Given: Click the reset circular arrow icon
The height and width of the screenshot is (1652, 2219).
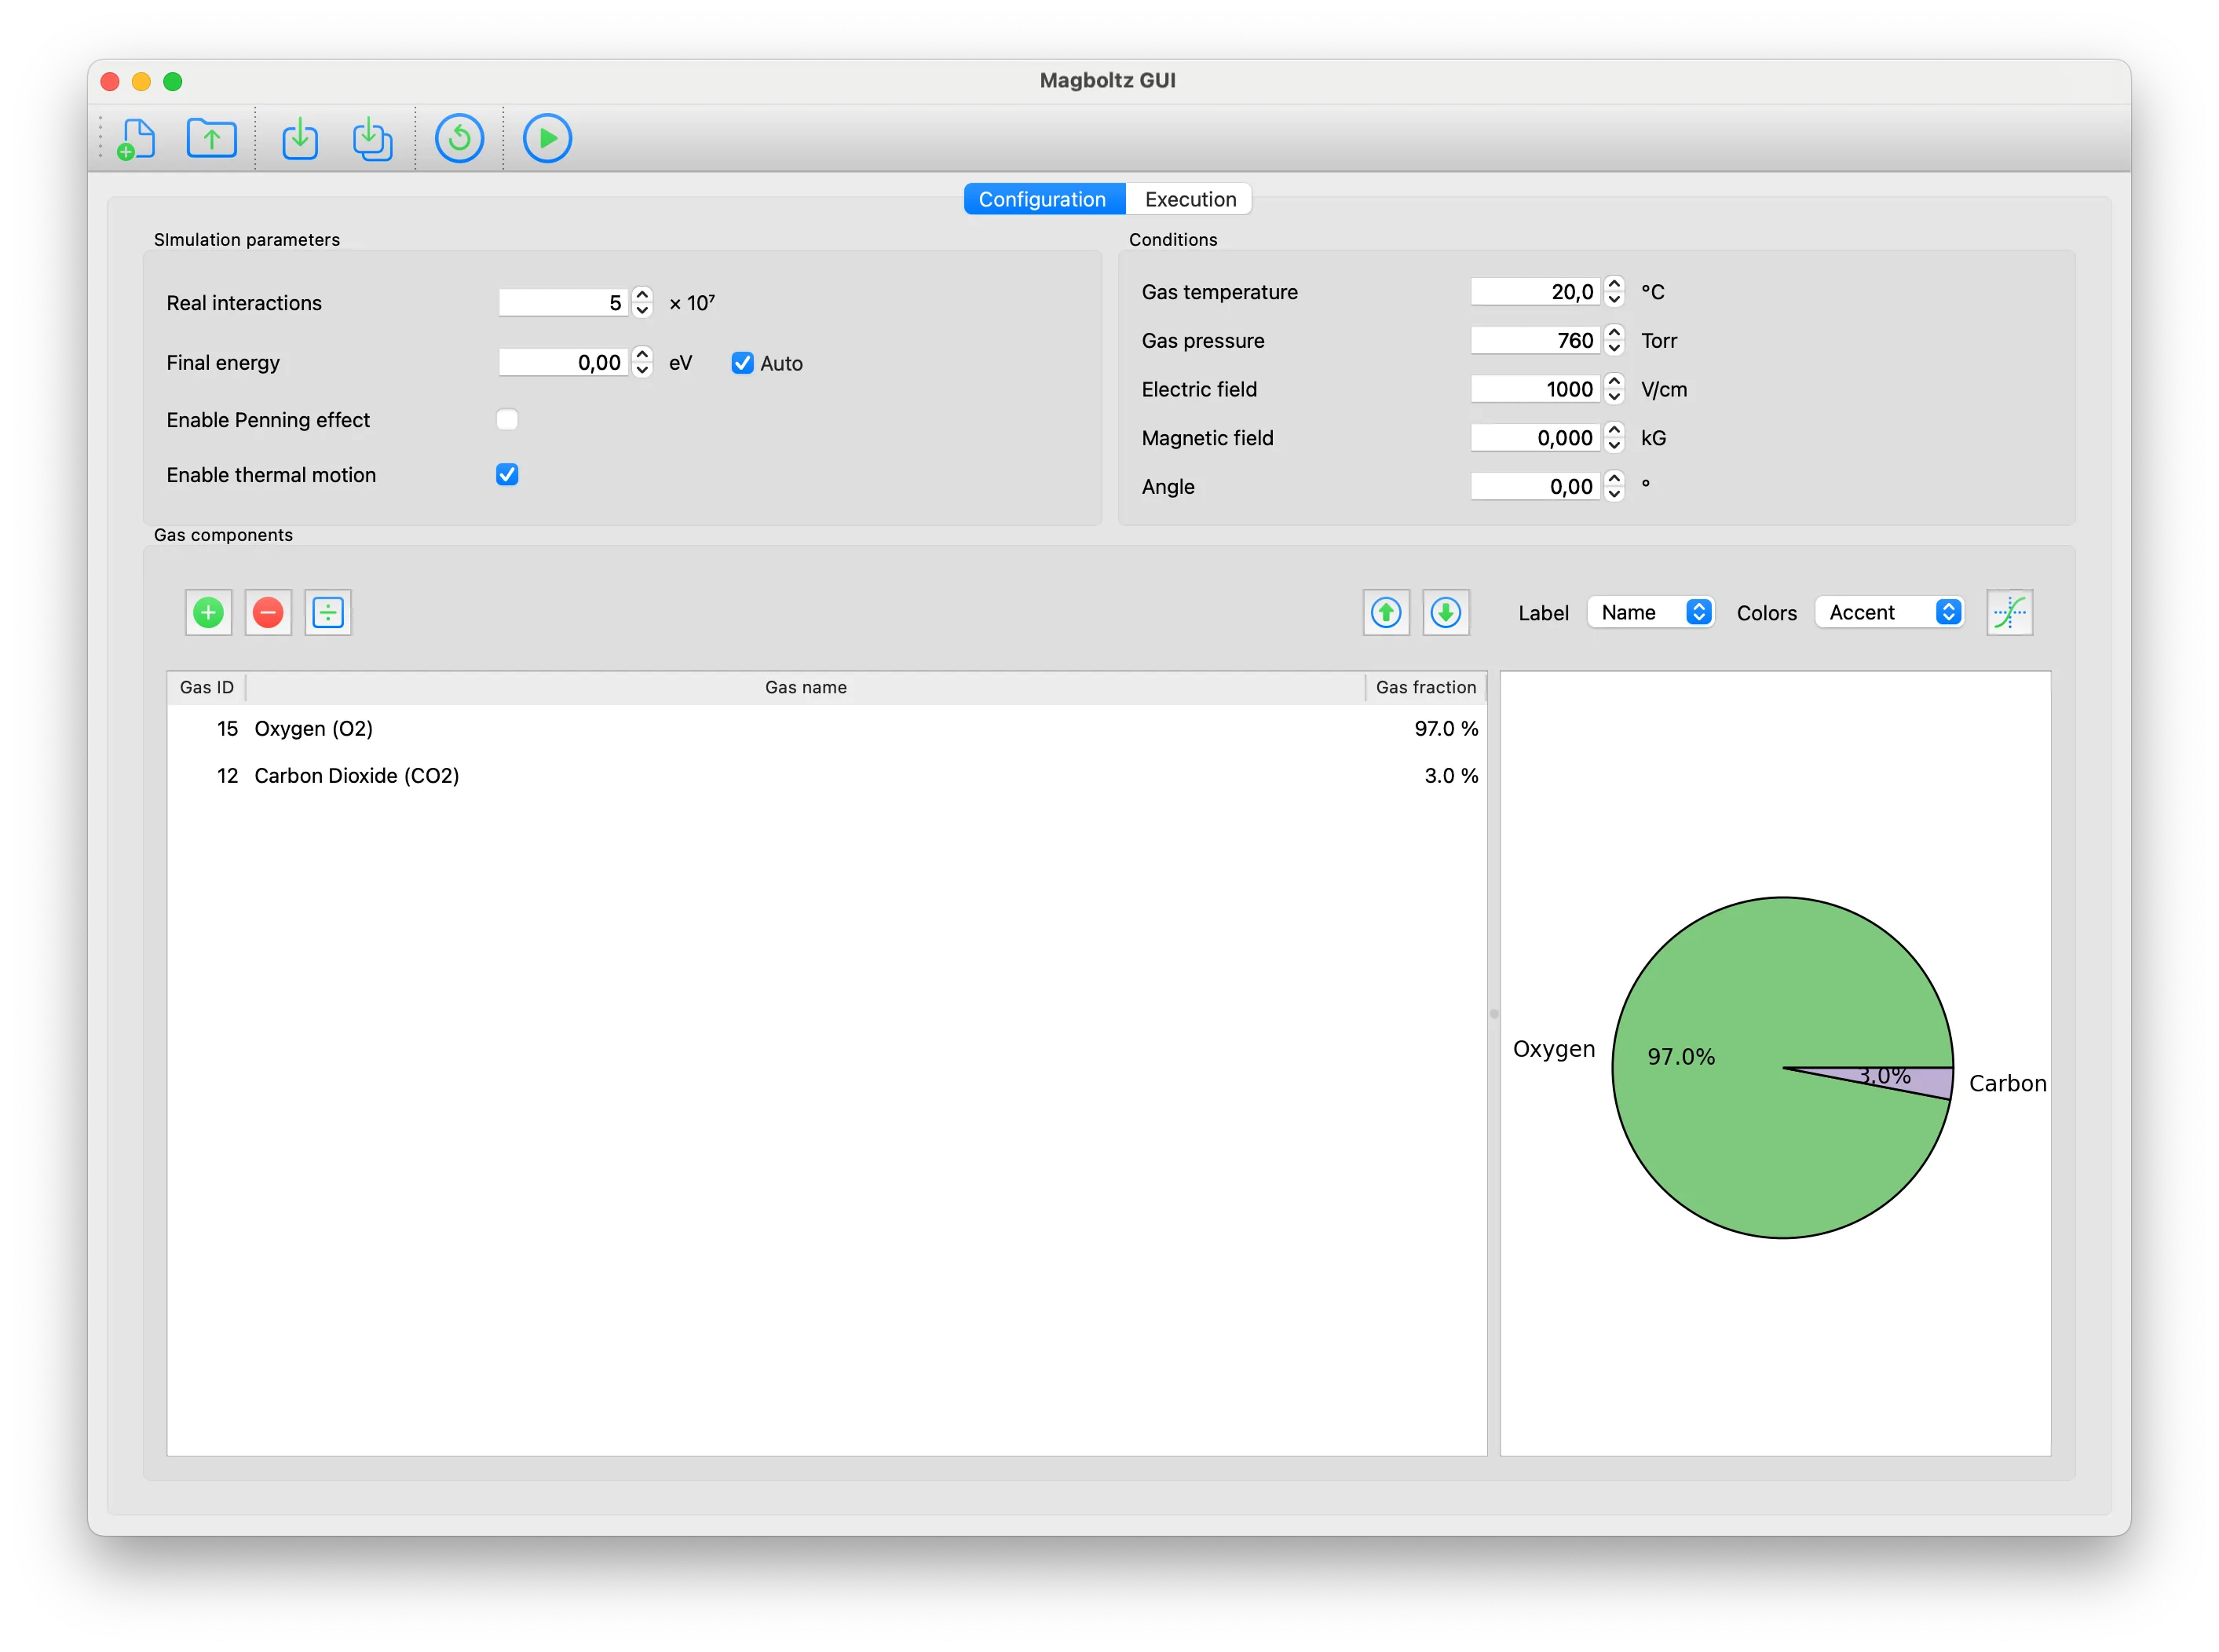Looking at the screenshot, I should click(459, 138).
